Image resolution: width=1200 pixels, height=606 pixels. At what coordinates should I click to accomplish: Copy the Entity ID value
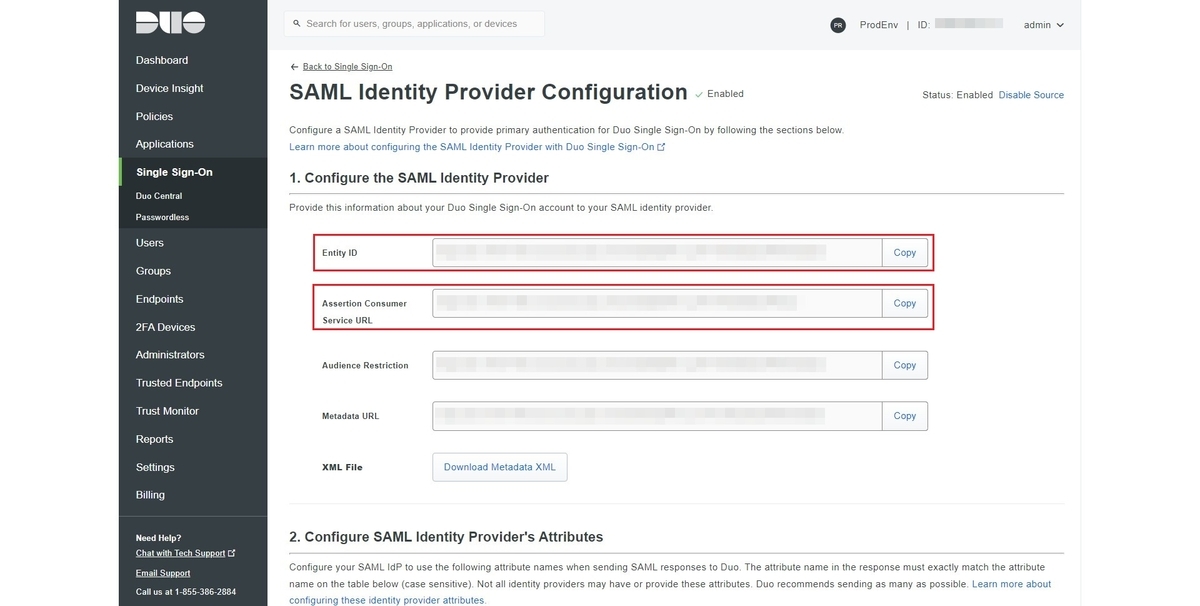905,253
